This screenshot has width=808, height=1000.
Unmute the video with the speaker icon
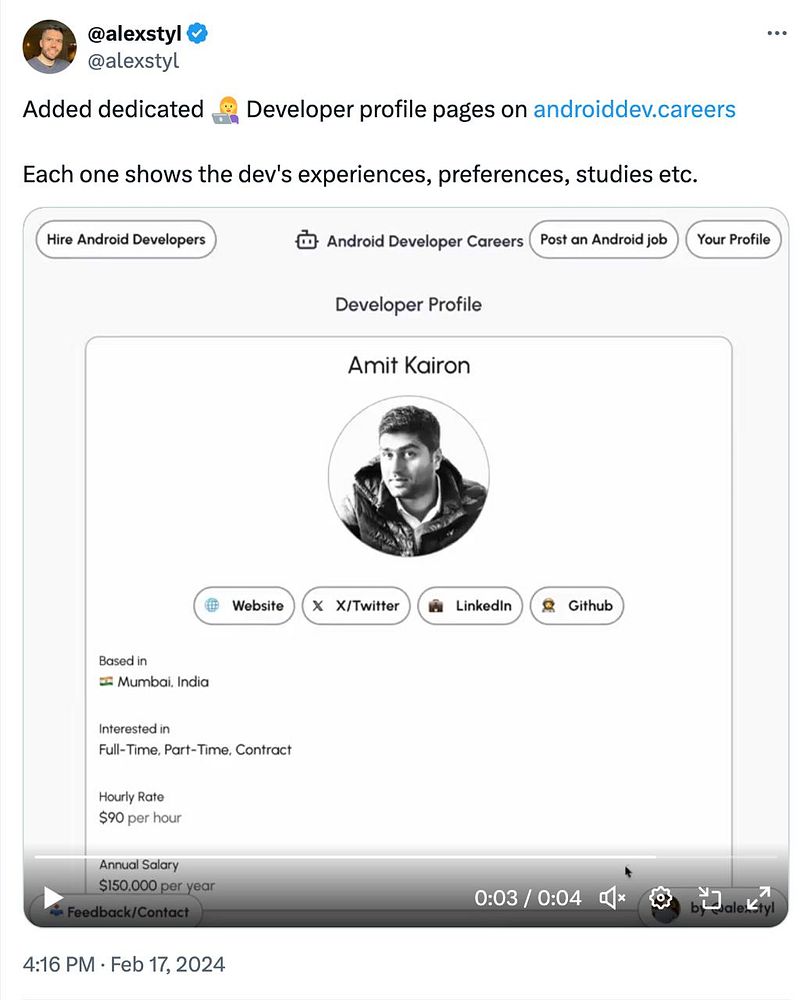612,898
